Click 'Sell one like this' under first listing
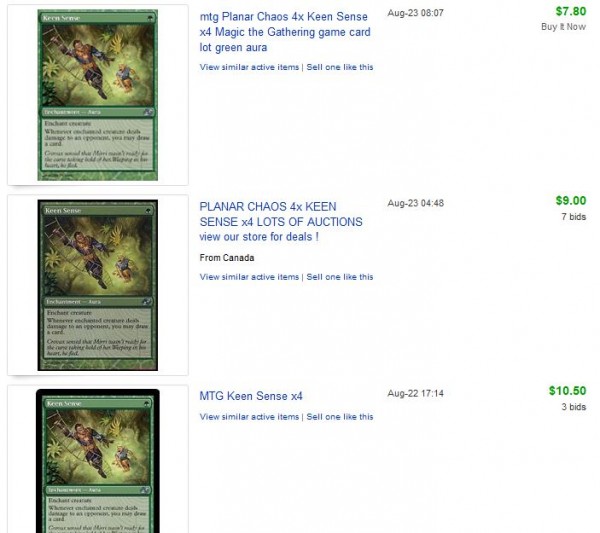This screenshot has width=600, height=533. 339,67
